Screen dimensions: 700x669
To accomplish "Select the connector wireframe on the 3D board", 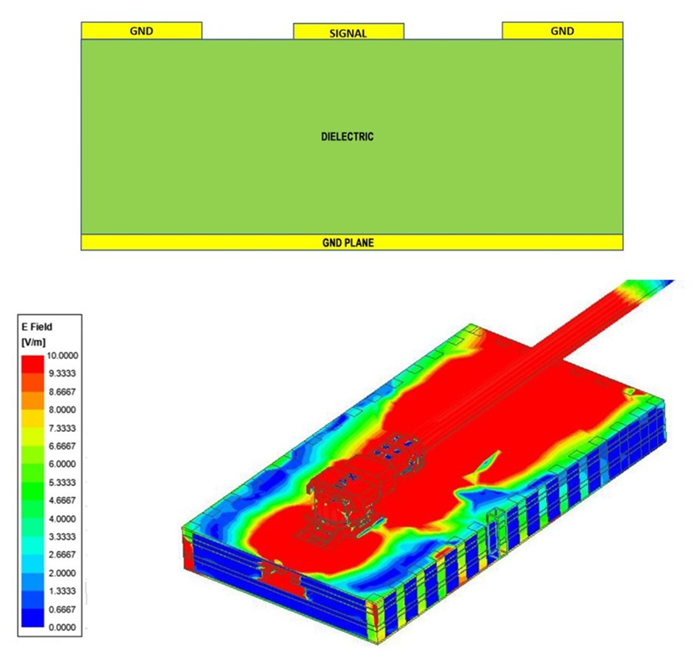I will click(x=345, y=488).
